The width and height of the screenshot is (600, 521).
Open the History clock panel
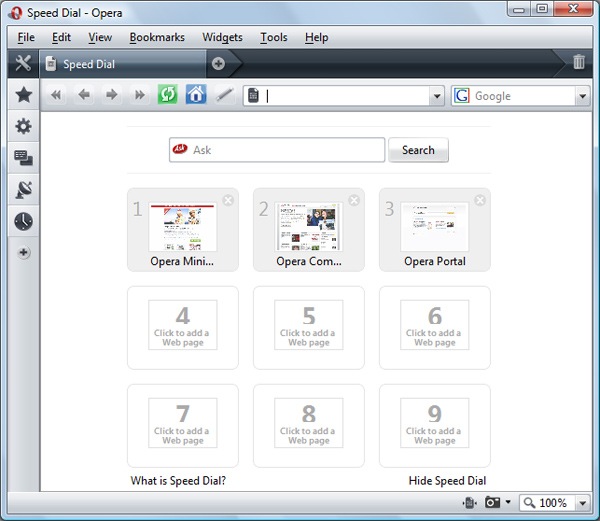coord(23,221)
